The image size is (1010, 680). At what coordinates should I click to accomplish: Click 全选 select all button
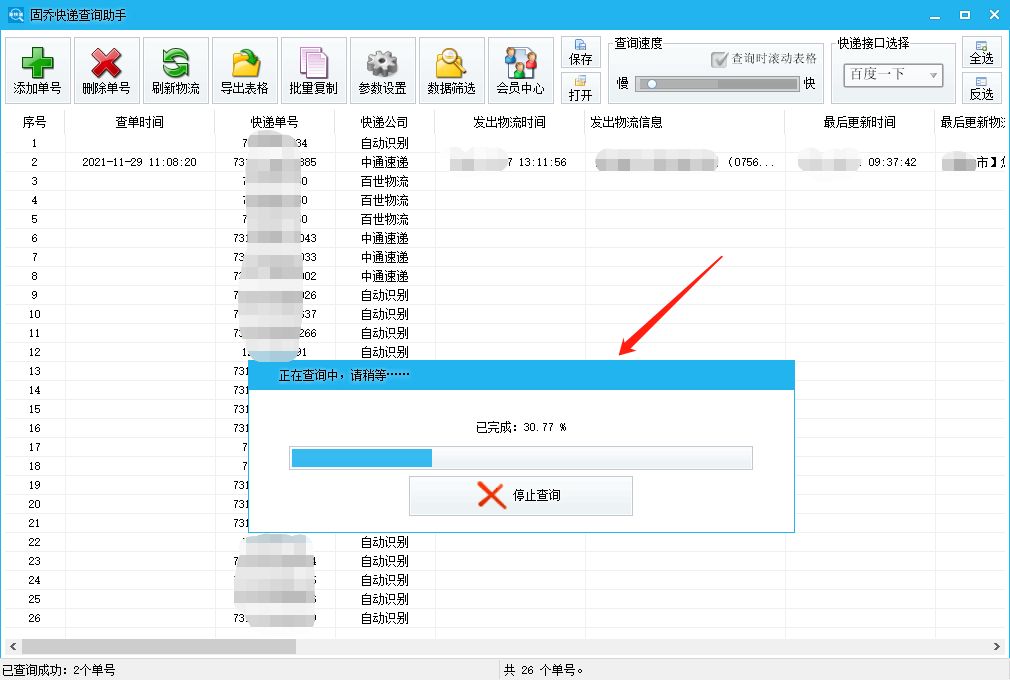(981, 52)
